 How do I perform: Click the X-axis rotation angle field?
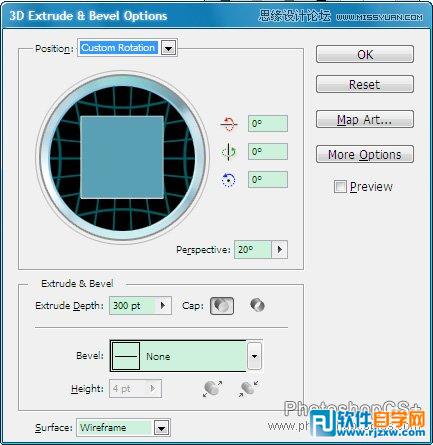[268, 124]
